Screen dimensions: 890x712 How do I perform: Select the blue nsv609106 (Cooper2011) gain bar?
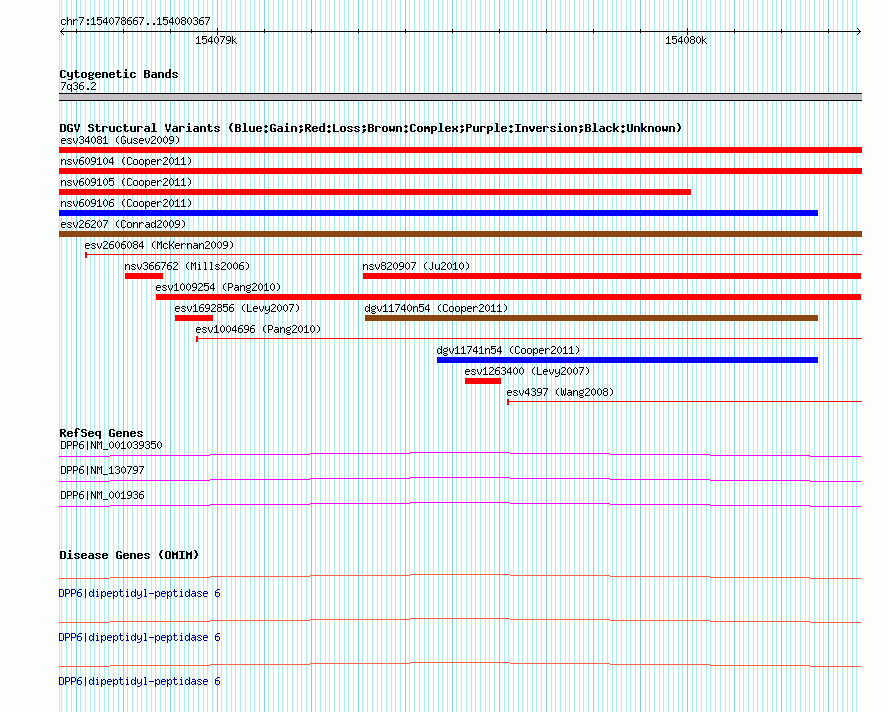[438, 213]
